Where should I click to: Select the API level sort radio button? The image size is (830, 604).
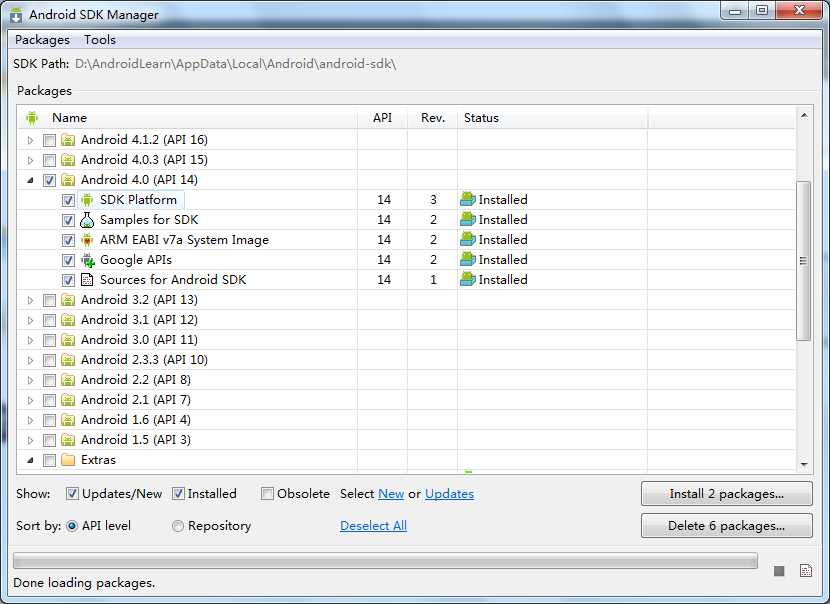[x=72, y=526]
